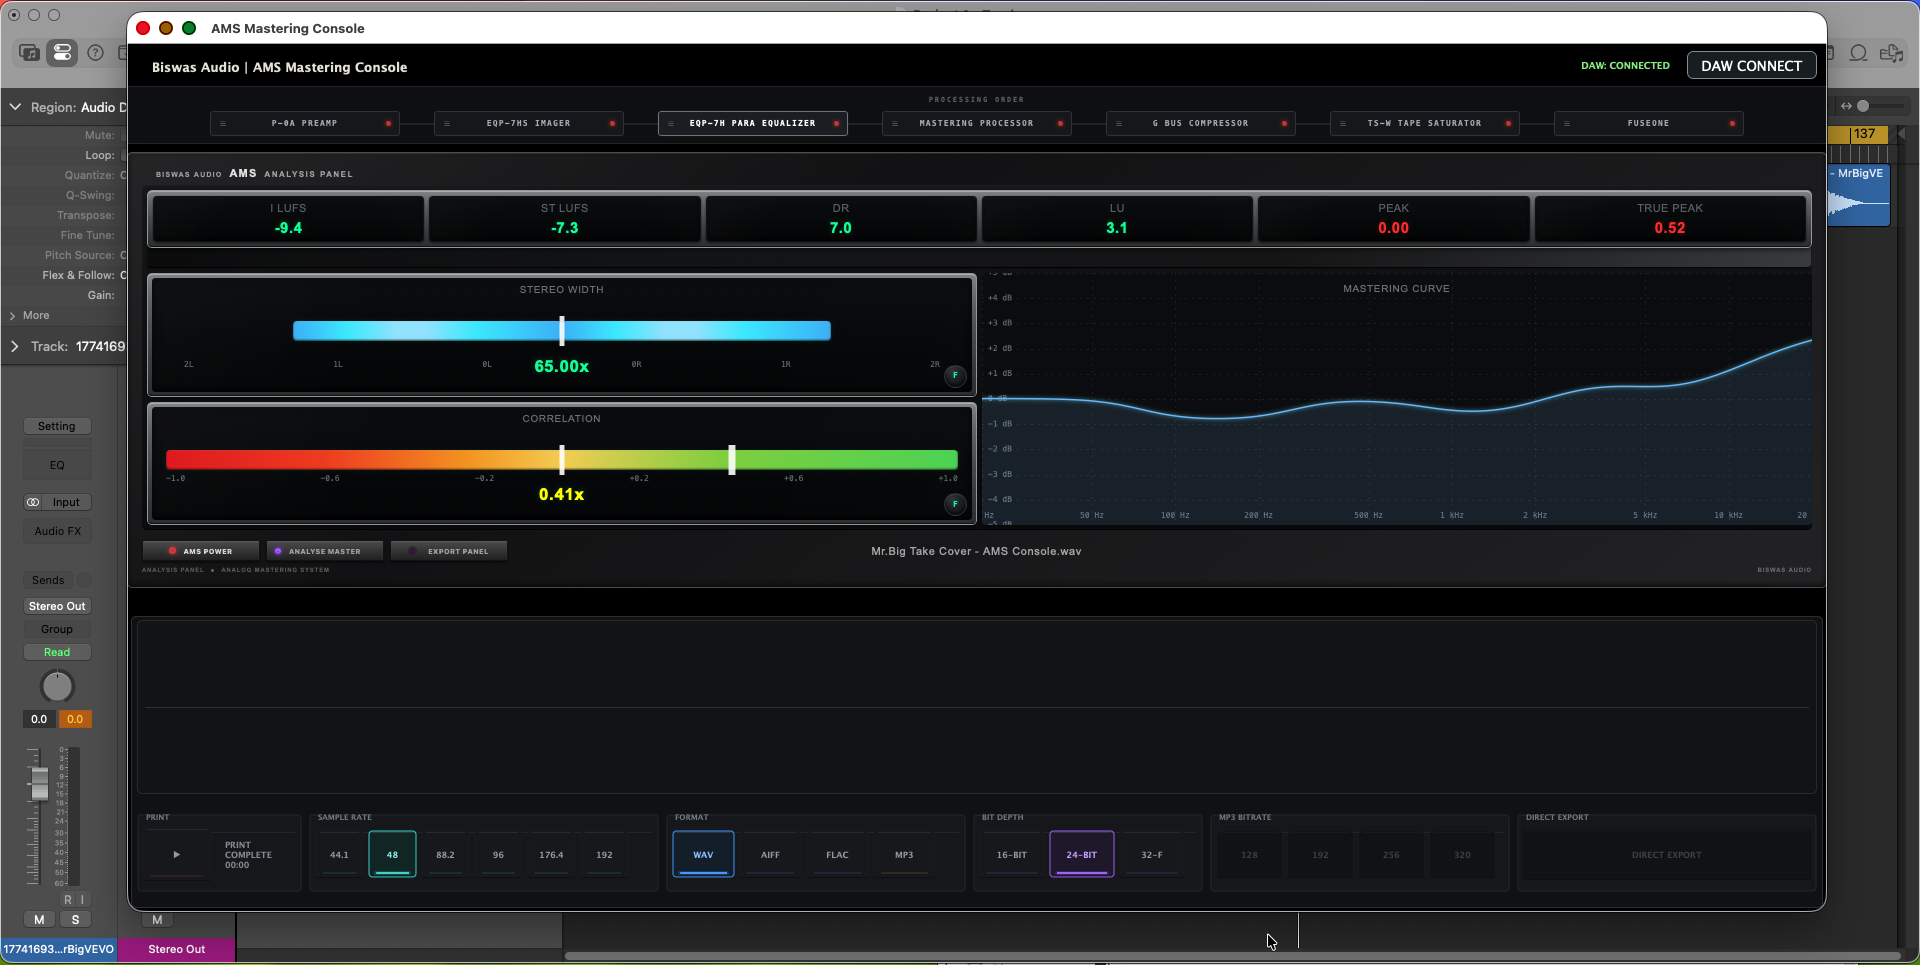Switch to the Analyse Master tab
1920x965 pixels.
point(325,551)
